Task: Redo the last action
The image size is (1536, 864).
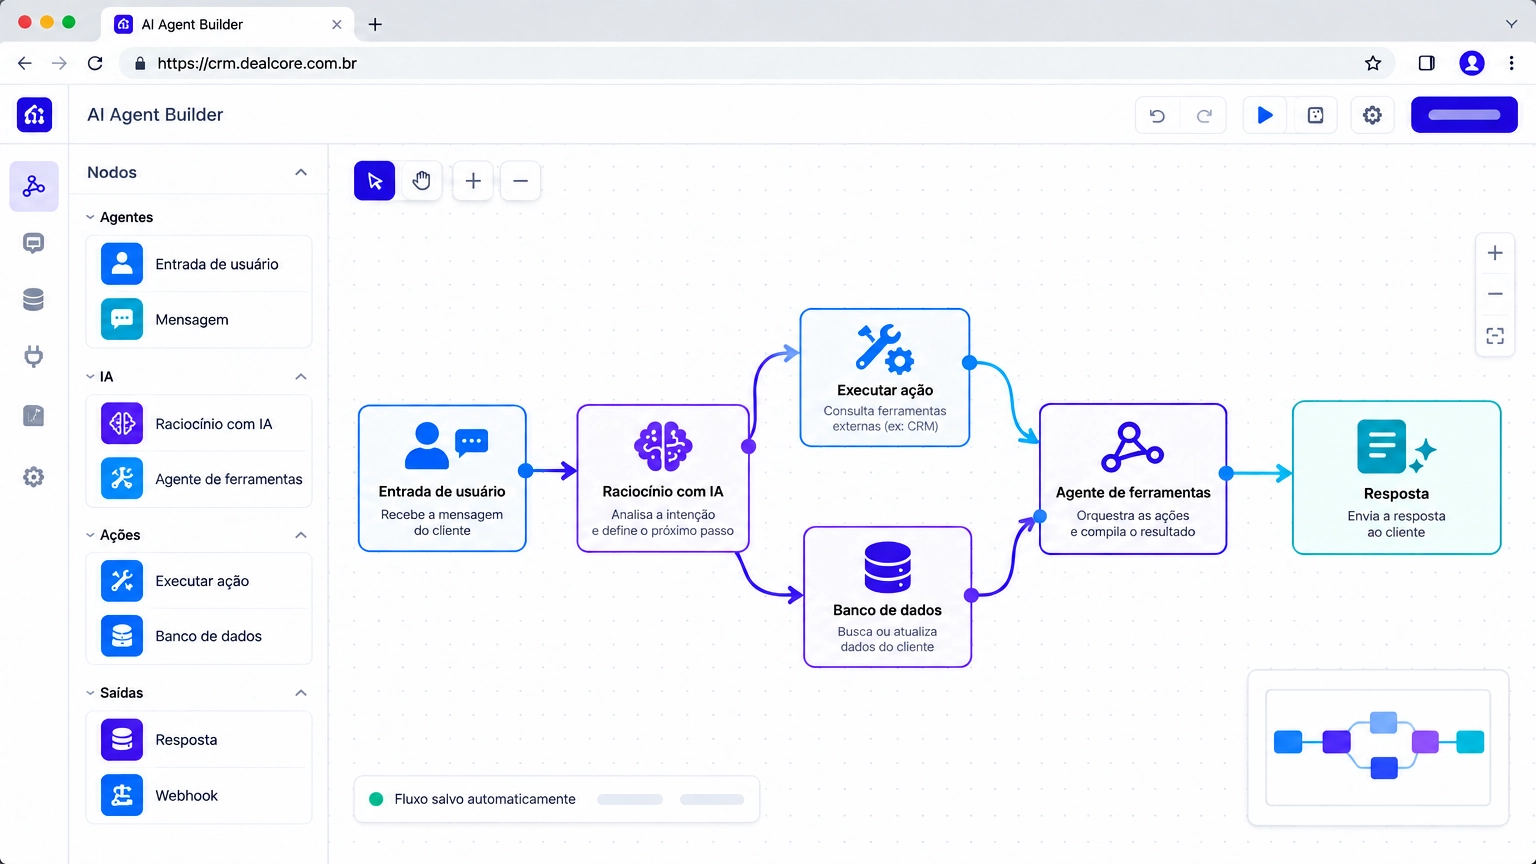Action: pyautogui.click(x=1204, y=115)
